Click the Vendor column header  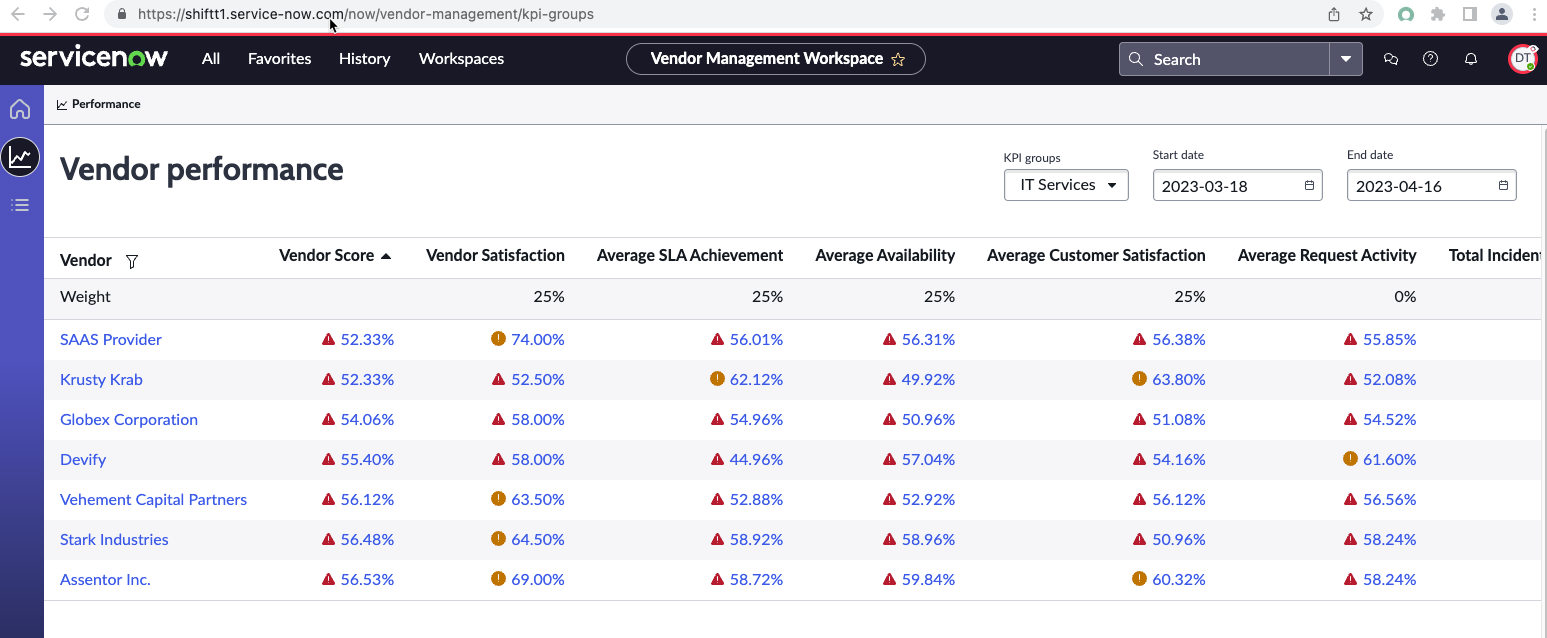point(86,261)
